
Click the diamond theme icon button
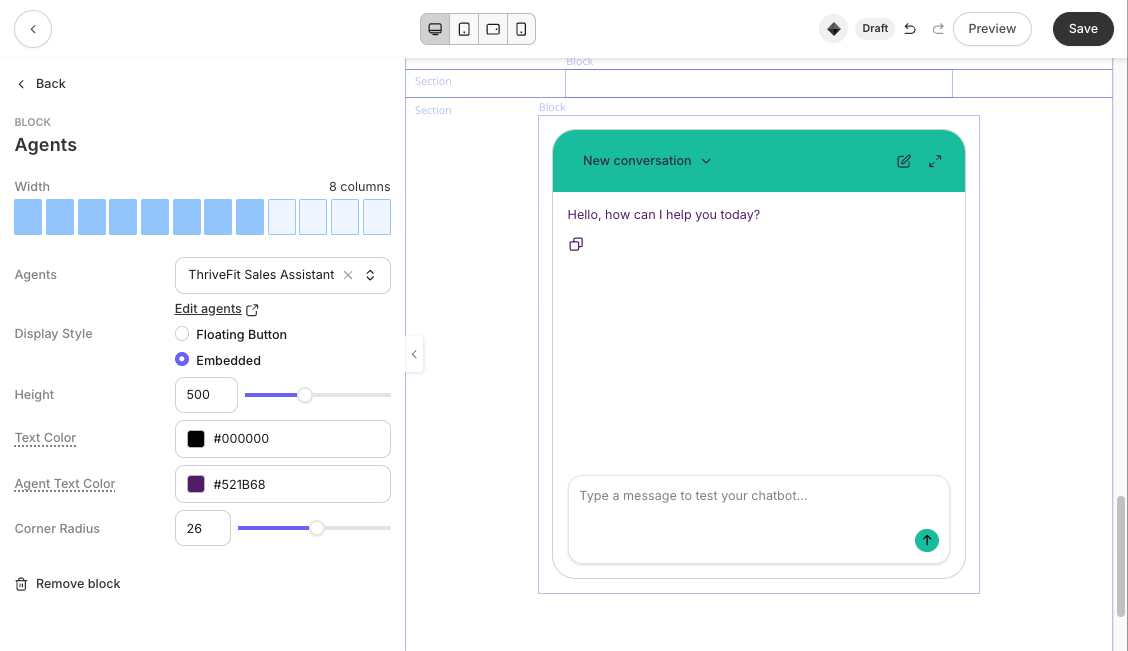coord(833,29)
